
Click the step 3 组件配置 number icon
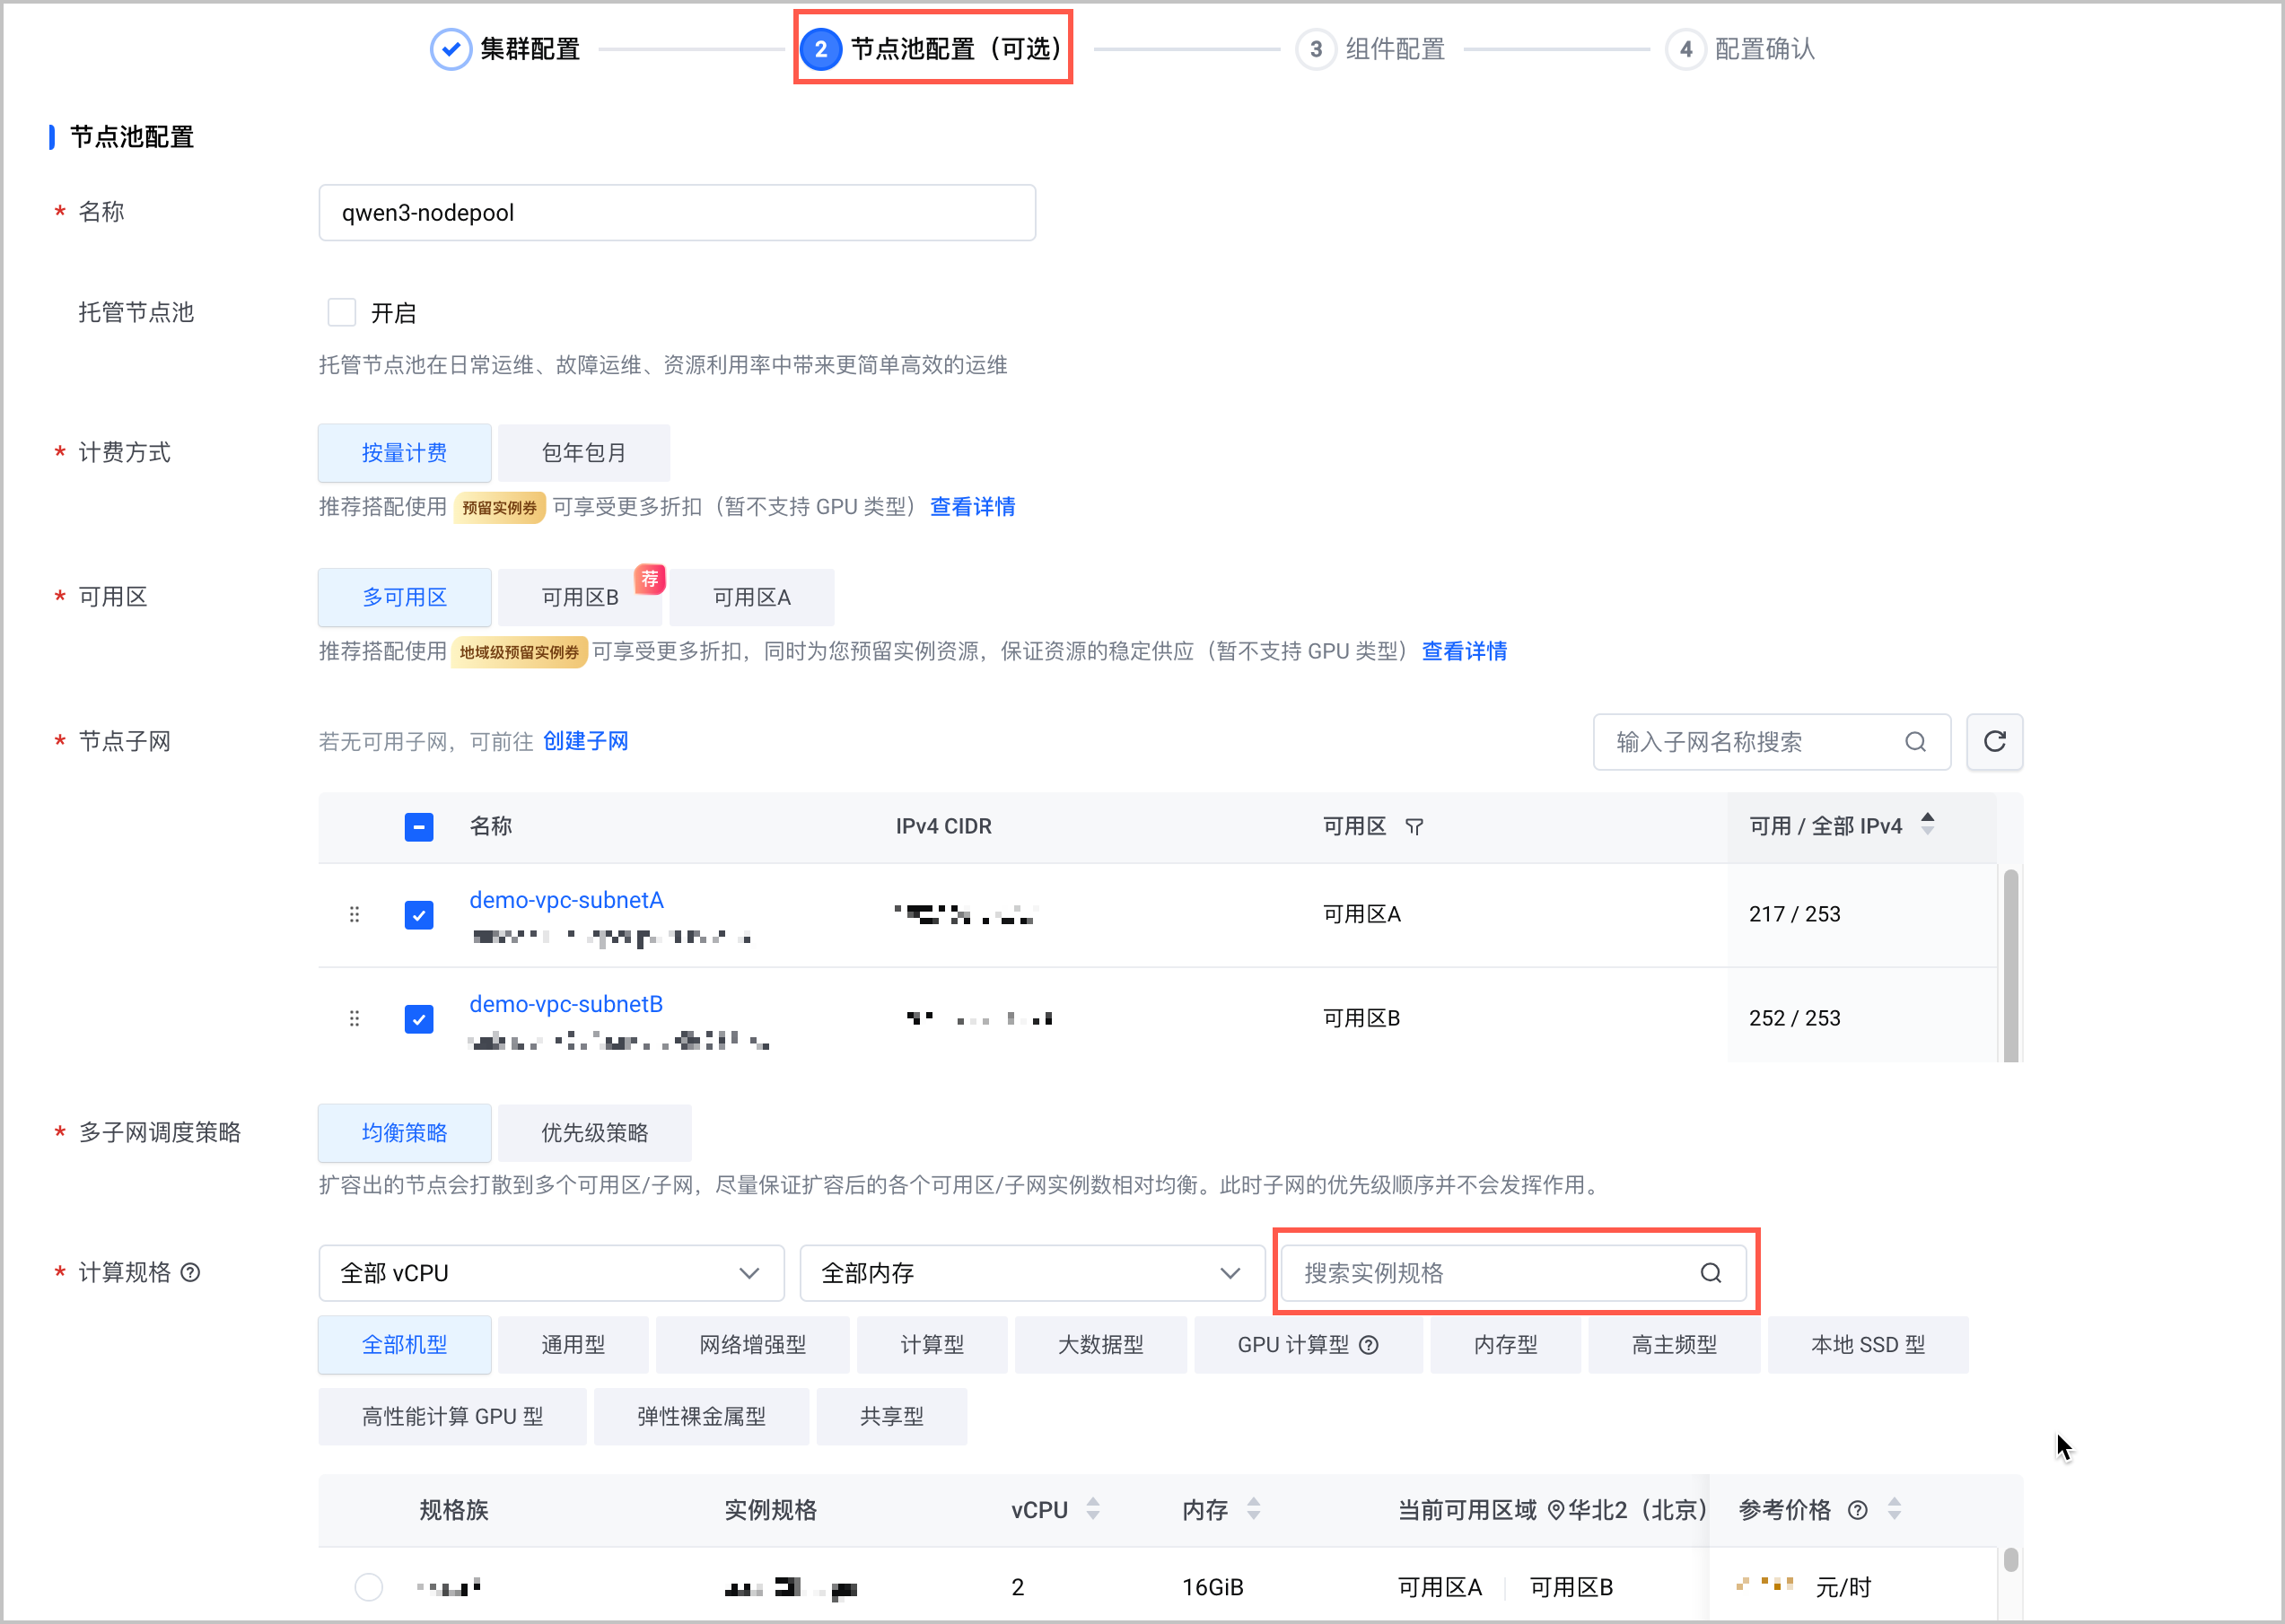coord(1316,48)
